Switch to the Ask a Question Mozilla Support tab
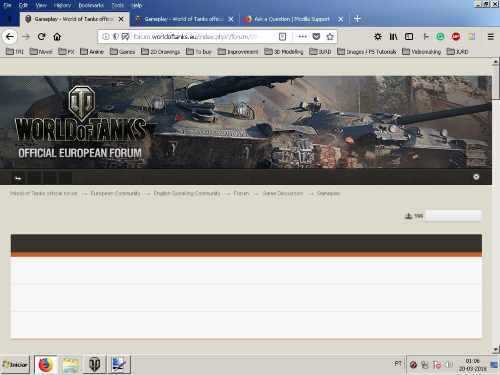Screen dimensions: 500x375 (x=291, y=19)
